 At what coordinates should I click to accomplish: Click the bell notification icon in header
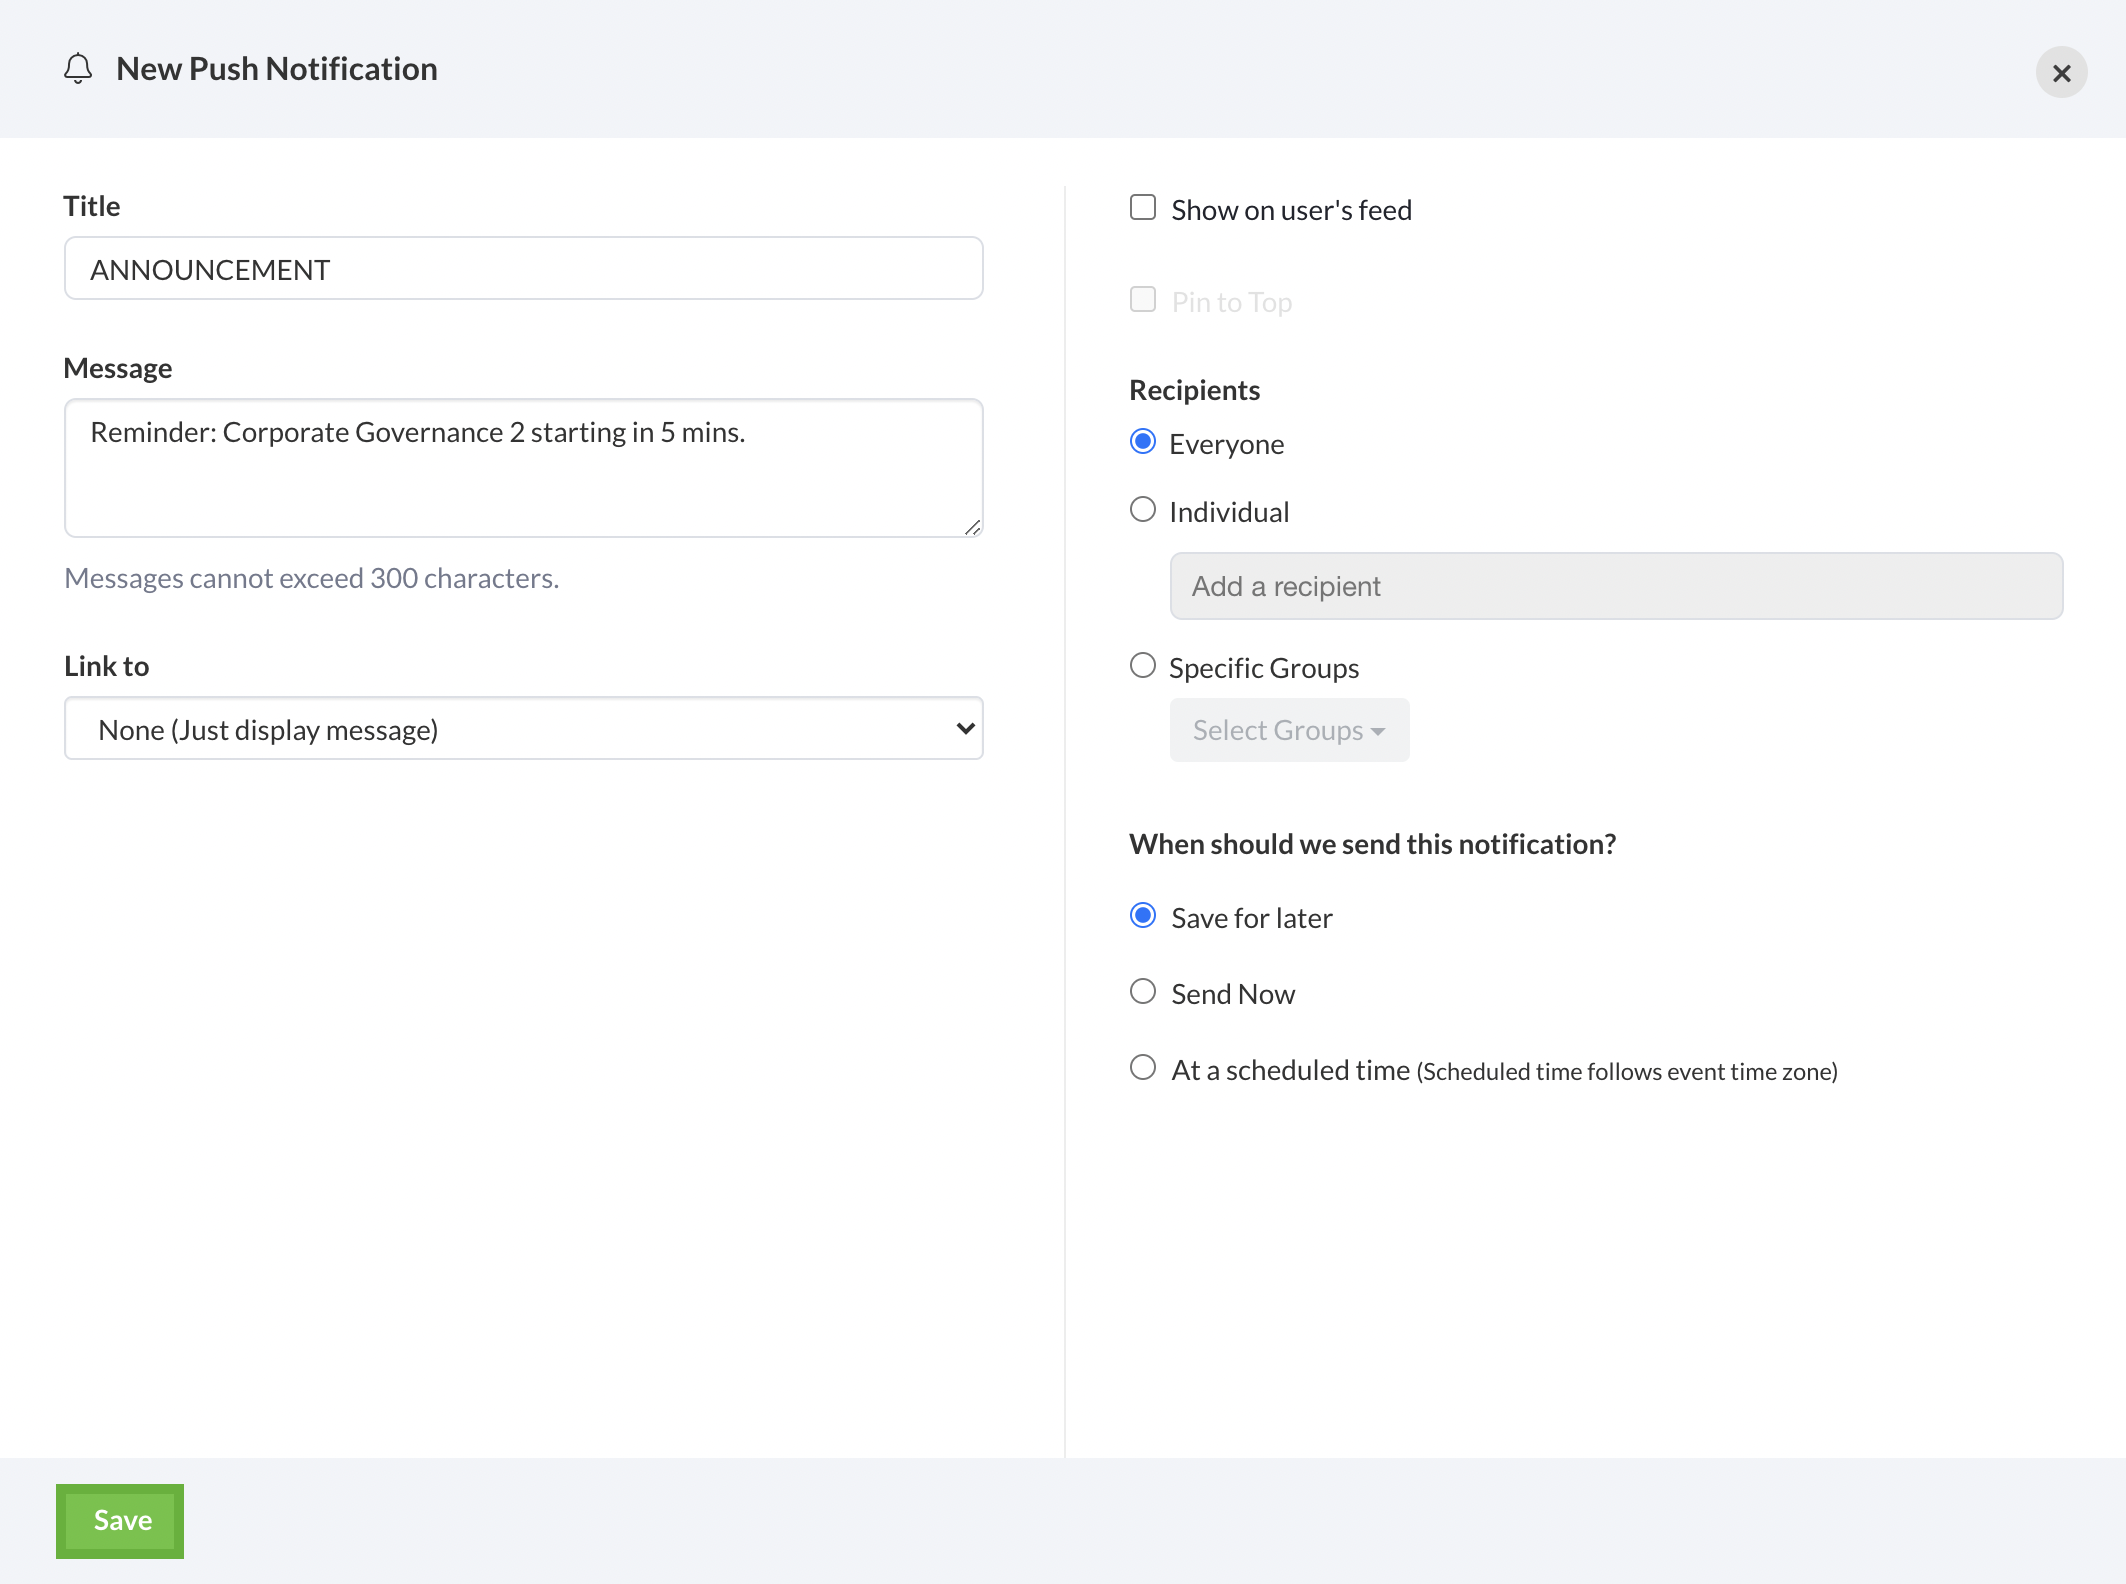click(78, 69)
